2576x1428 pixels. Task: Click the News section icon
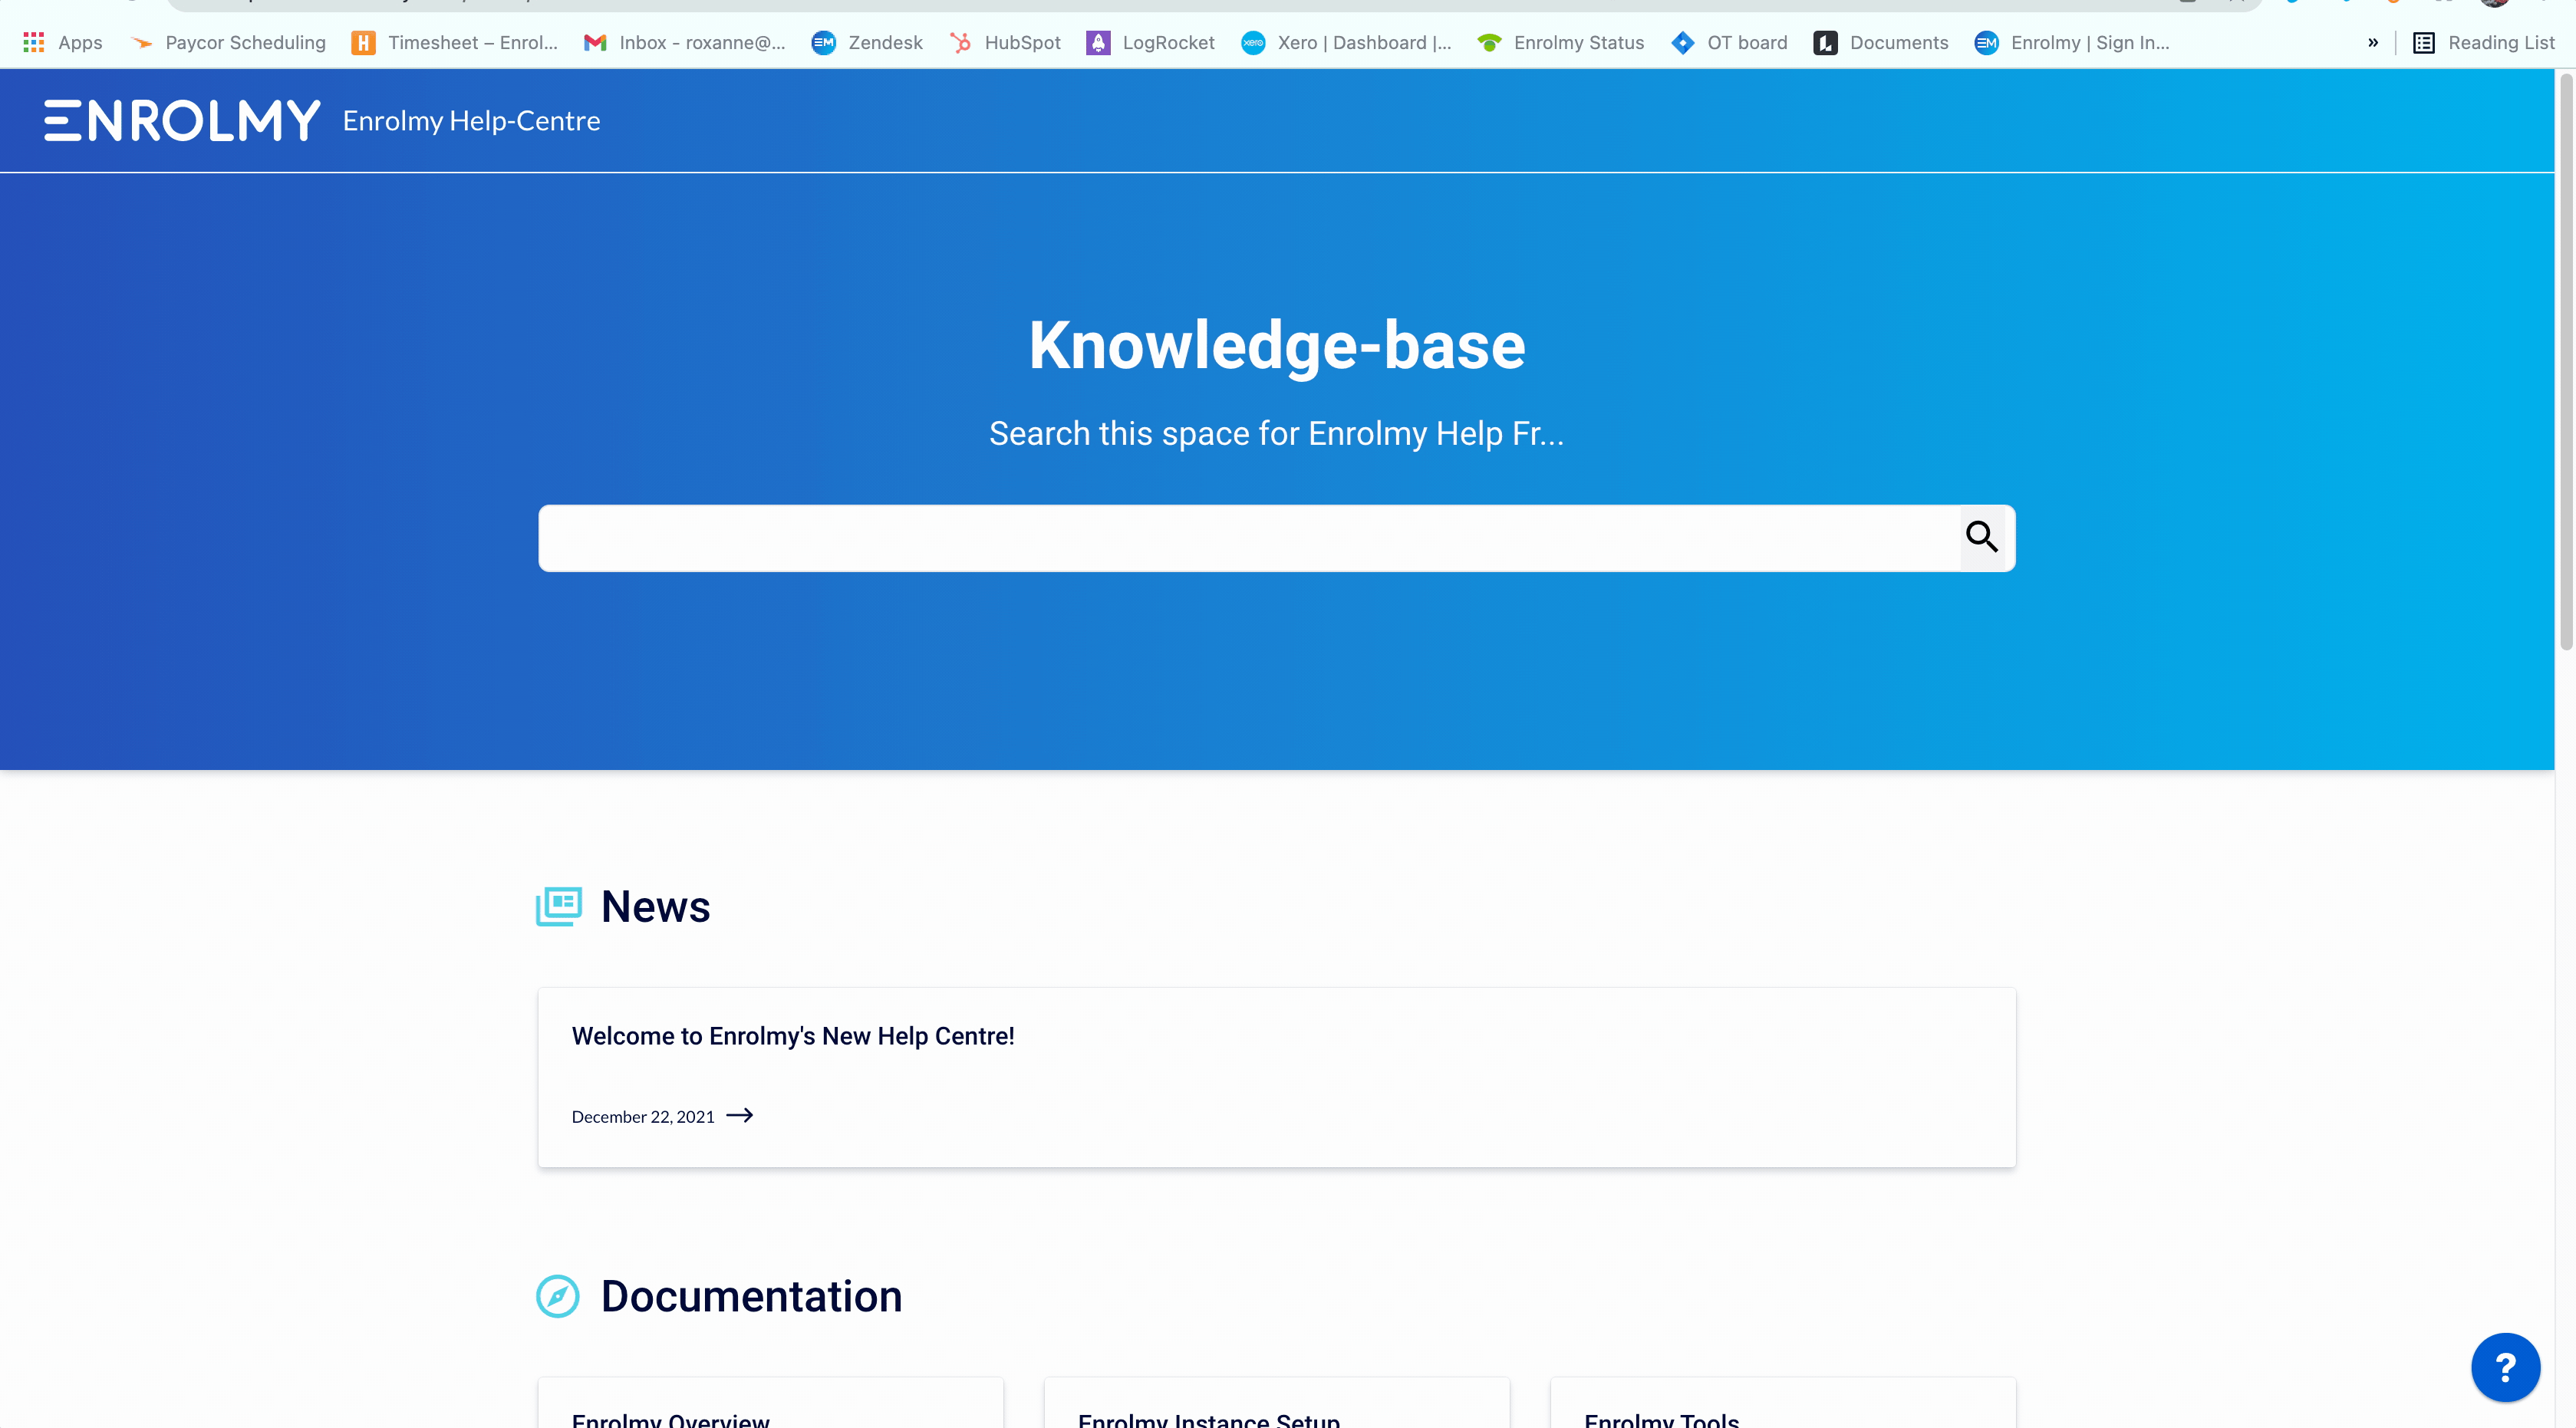(x=559, y=906)
